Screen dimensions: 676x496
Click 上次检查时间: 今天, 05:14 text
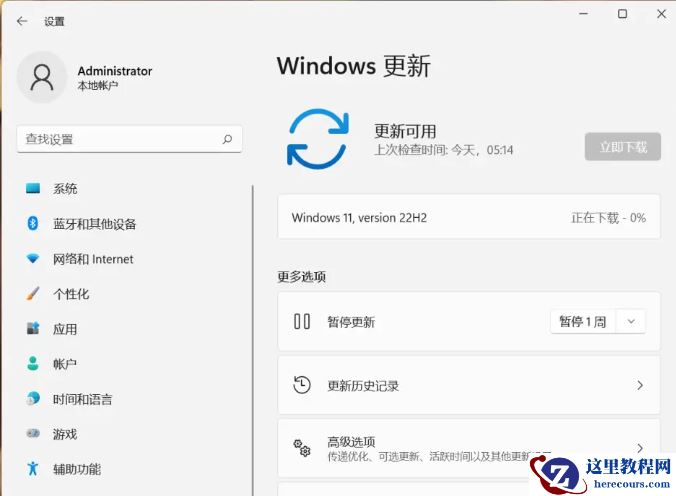(444, 150)
